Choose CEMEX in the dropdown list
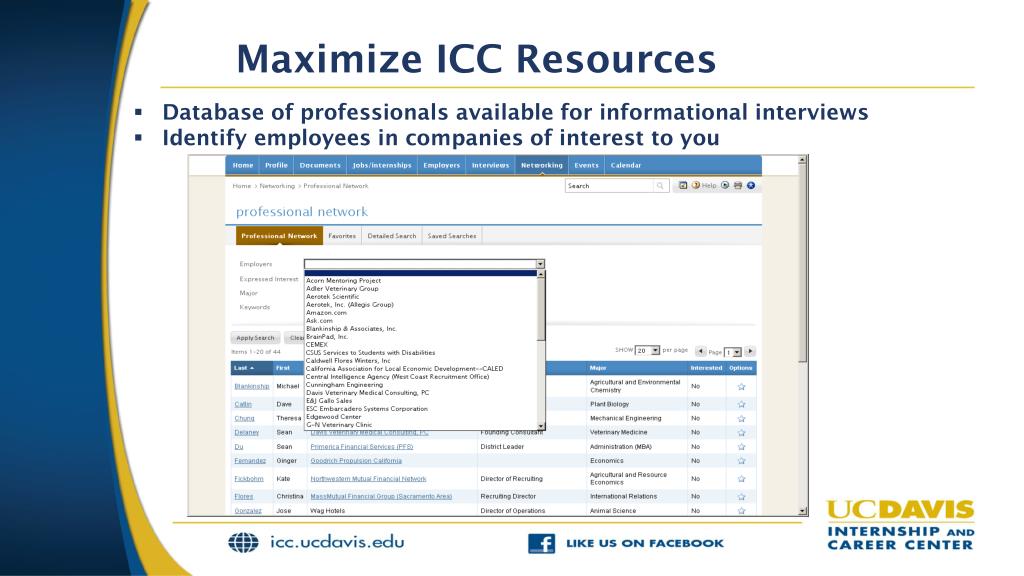The width and height of the screenshot is (1024, 576). point(317,345)
